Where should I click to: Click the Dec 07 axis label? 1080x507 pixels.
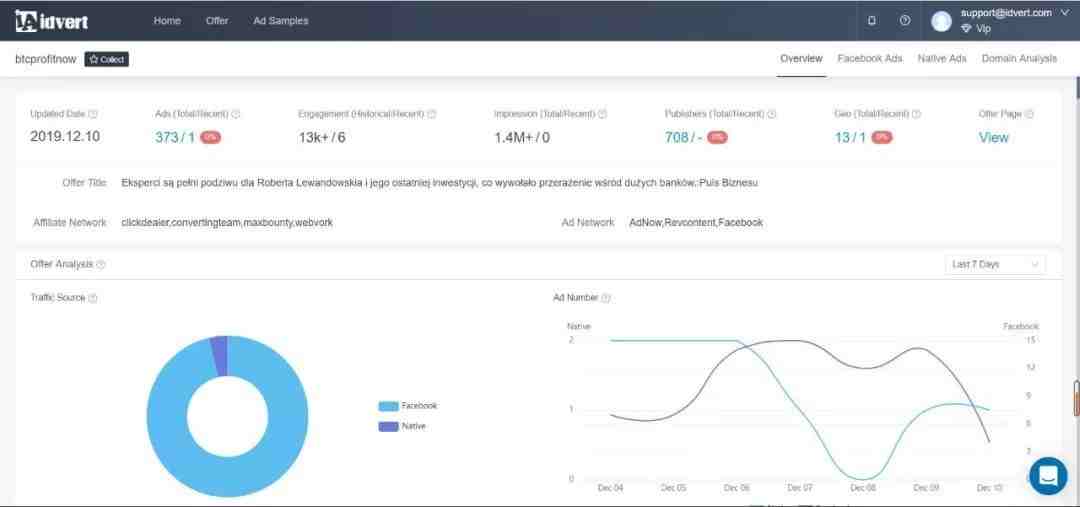800,488
